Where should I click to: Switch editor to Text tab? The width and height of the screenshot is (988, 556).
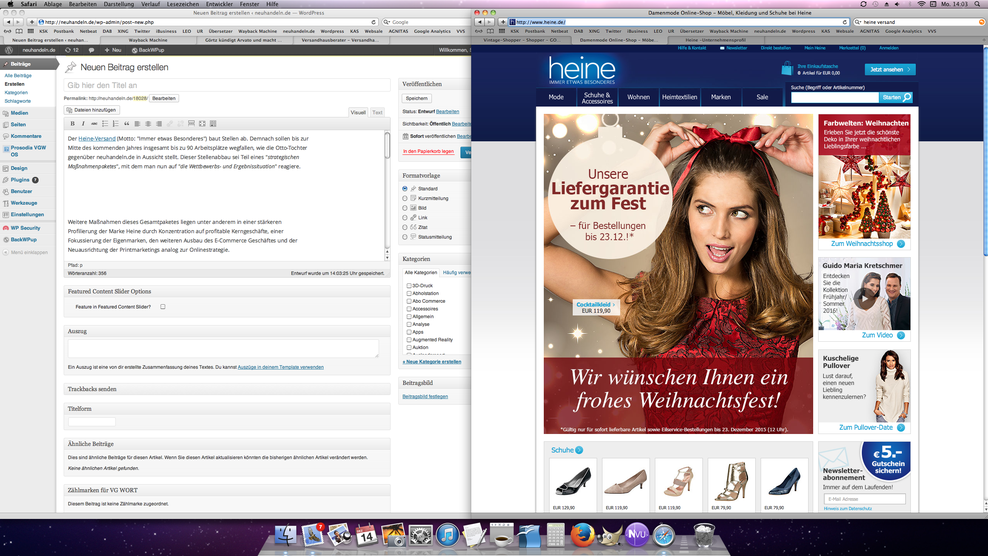pyautogui.click(x=377, y=112)
